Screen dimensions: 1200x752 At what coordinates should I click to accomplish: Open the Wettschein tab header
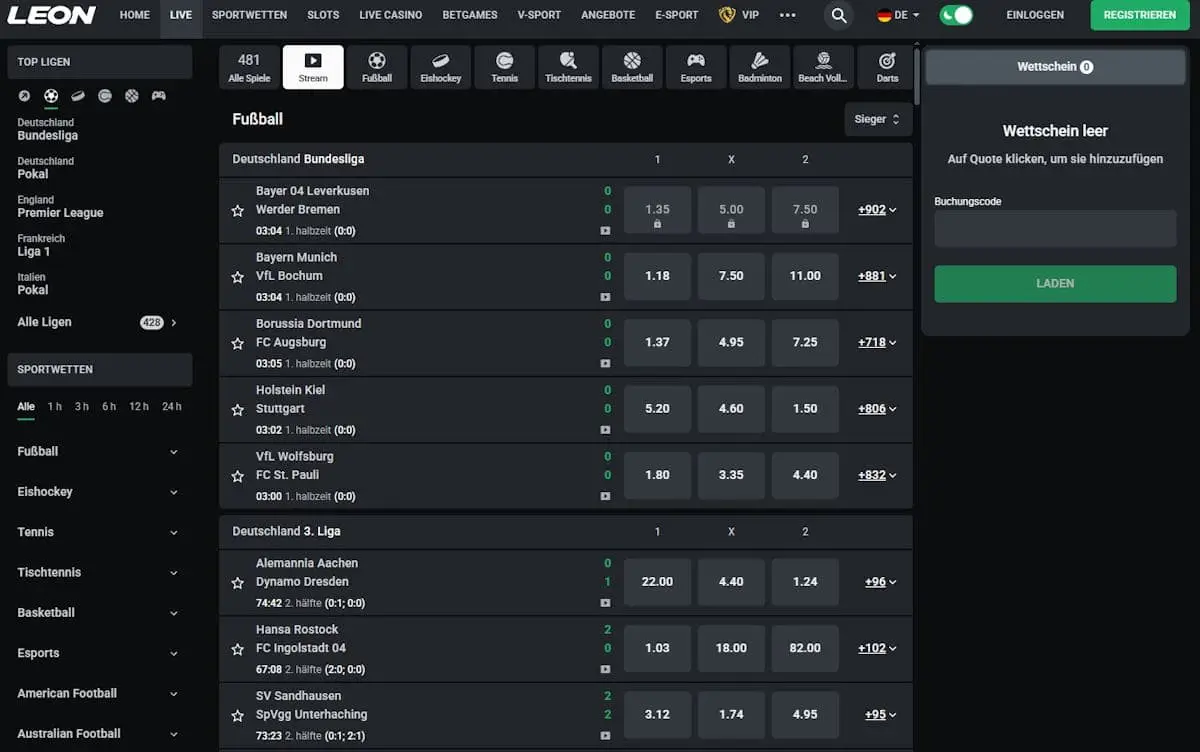[x=1055, y=67]
